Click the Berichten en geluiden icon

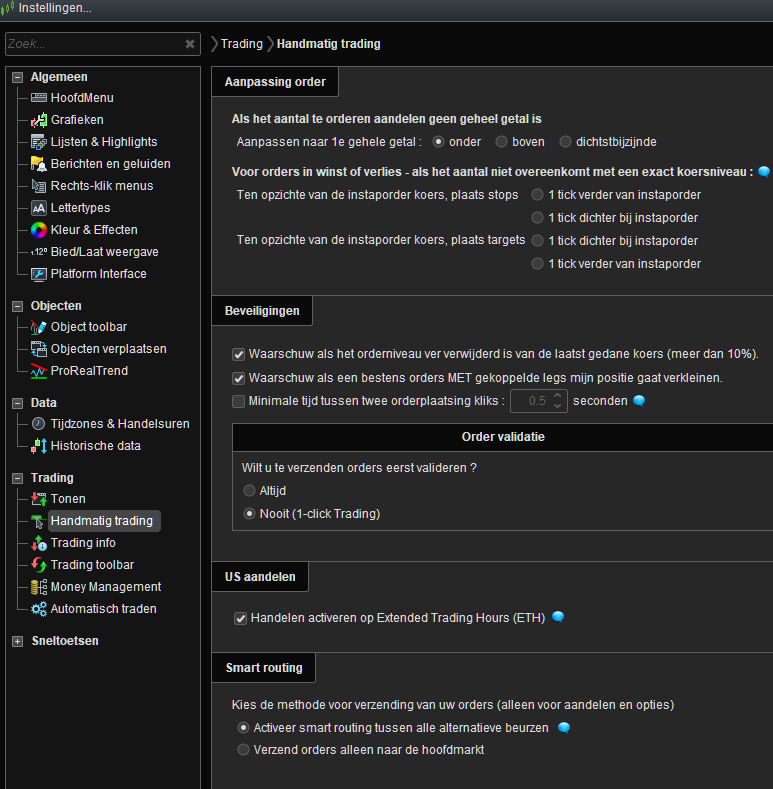pos(39,164)
